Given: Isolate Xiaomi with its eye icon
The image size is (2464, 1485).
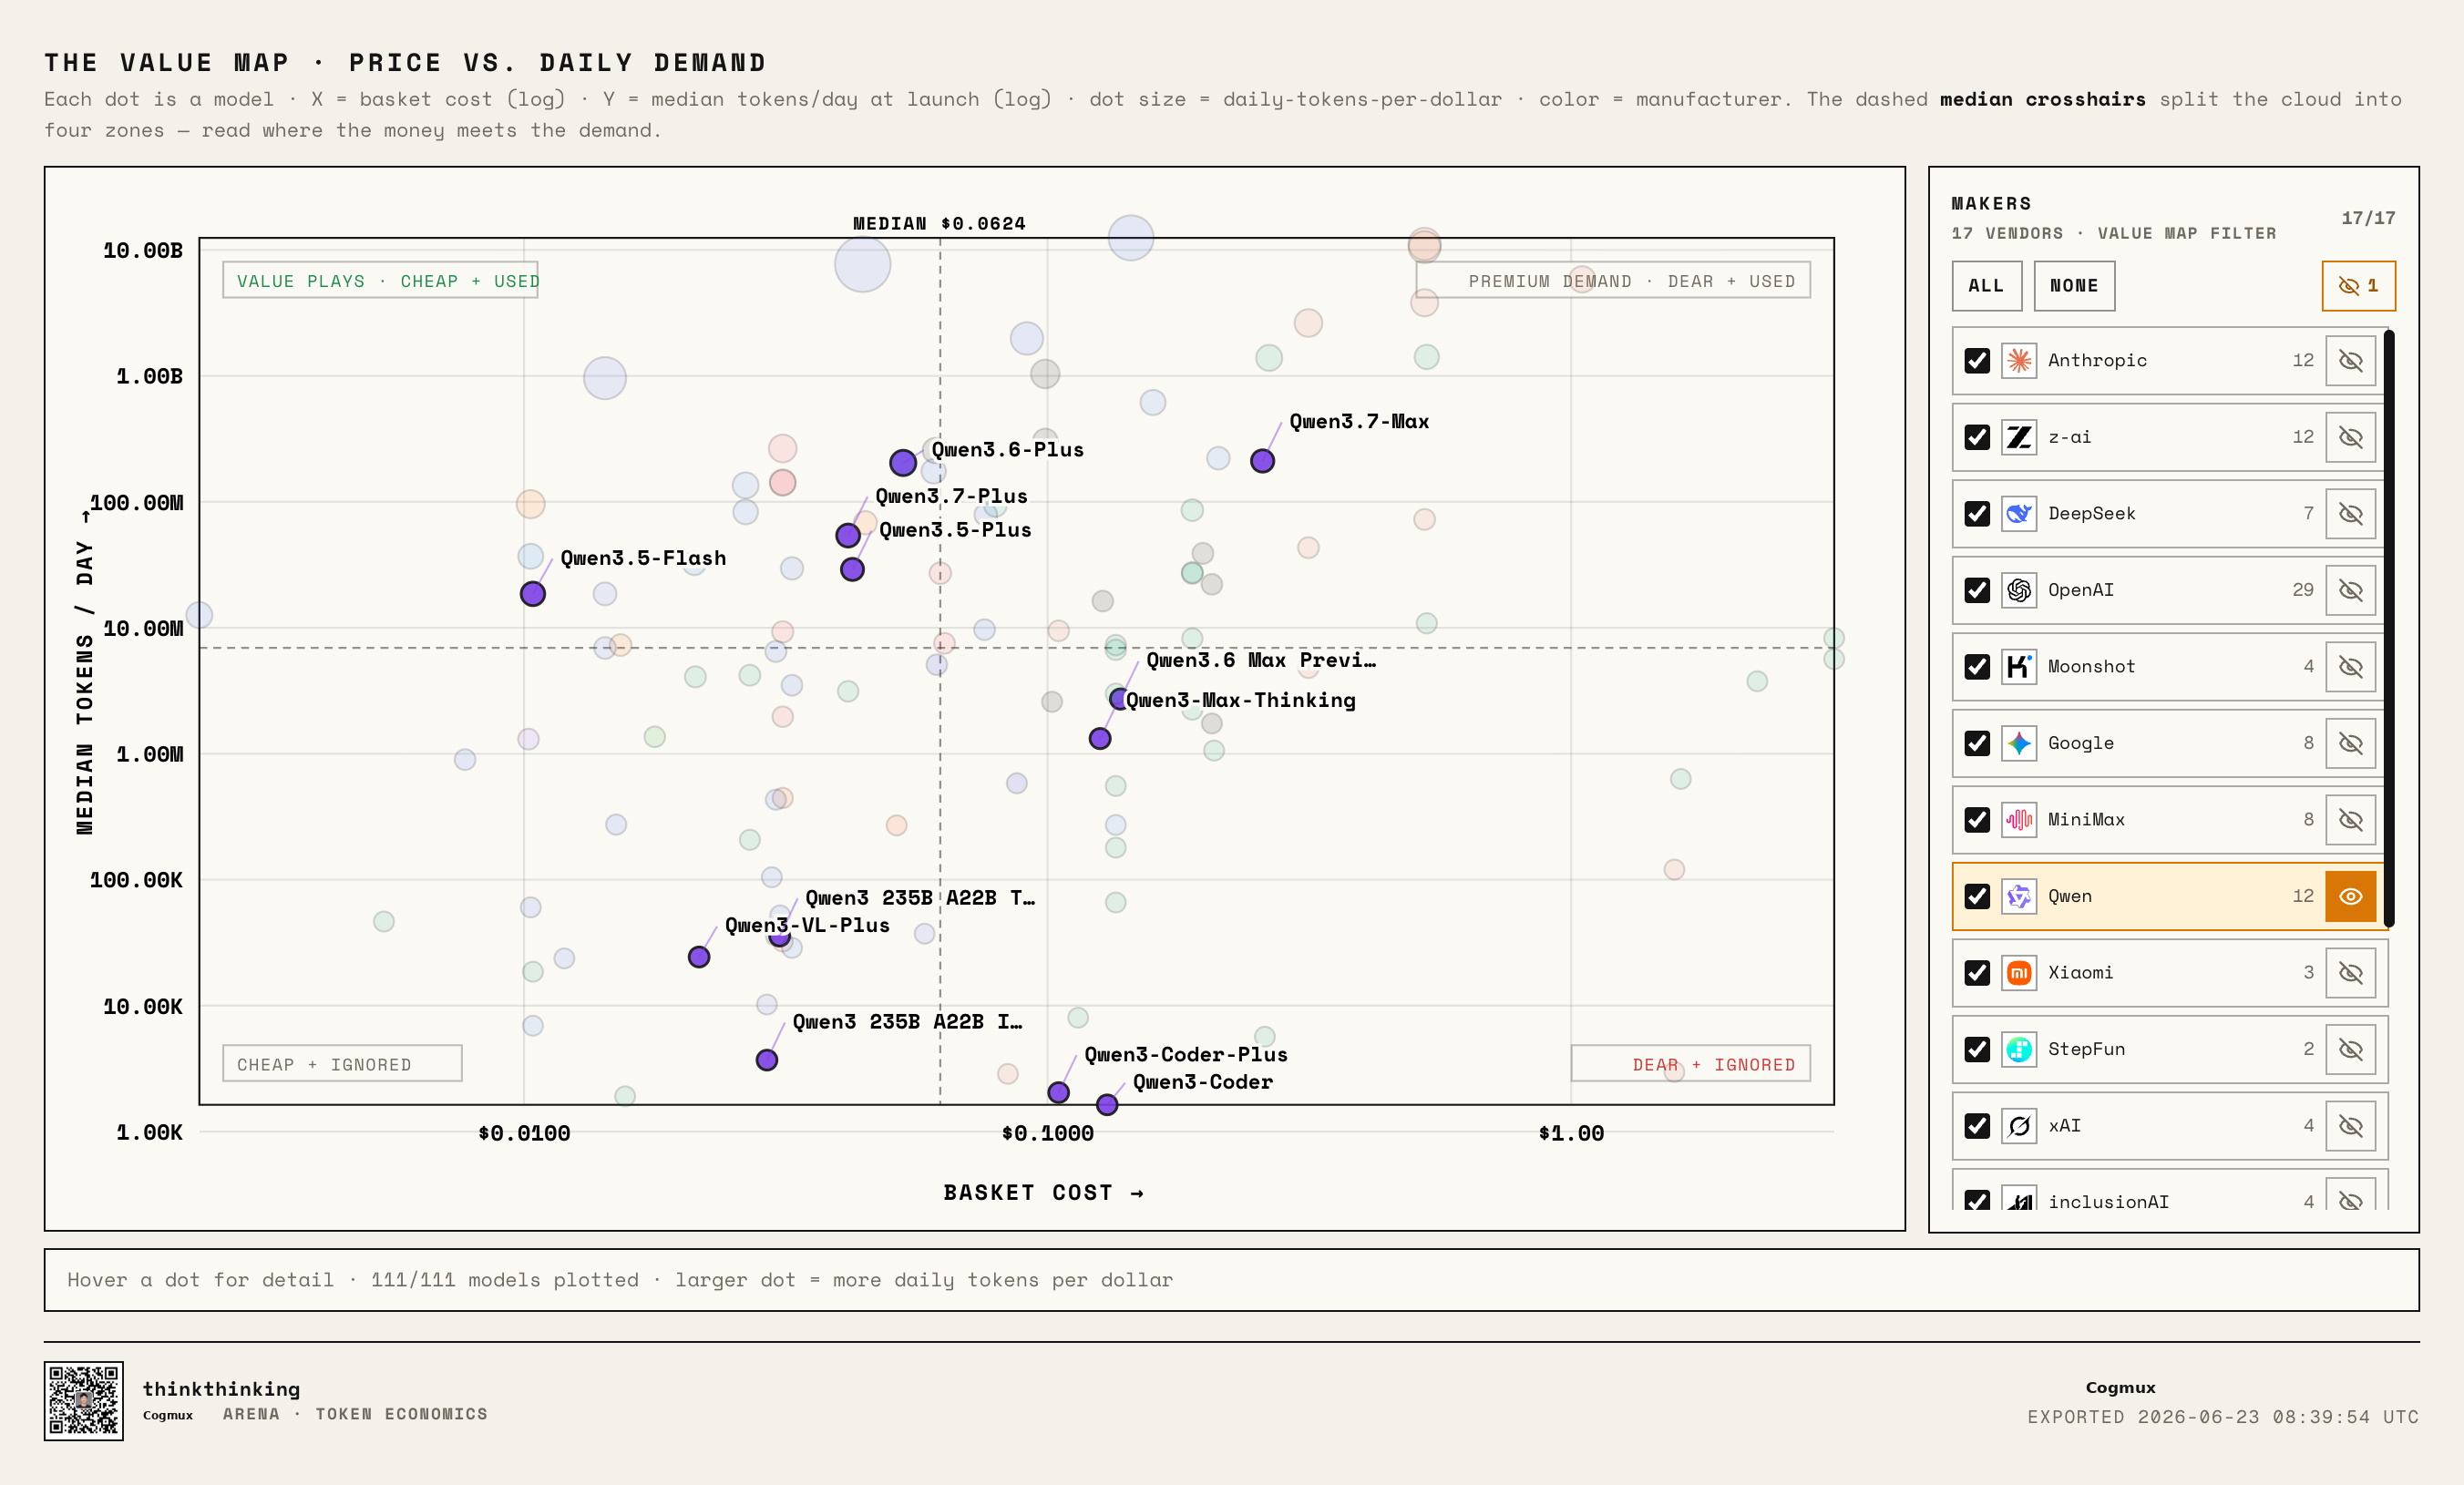Looking at the screenshot, I should [x=2350, y=973].
